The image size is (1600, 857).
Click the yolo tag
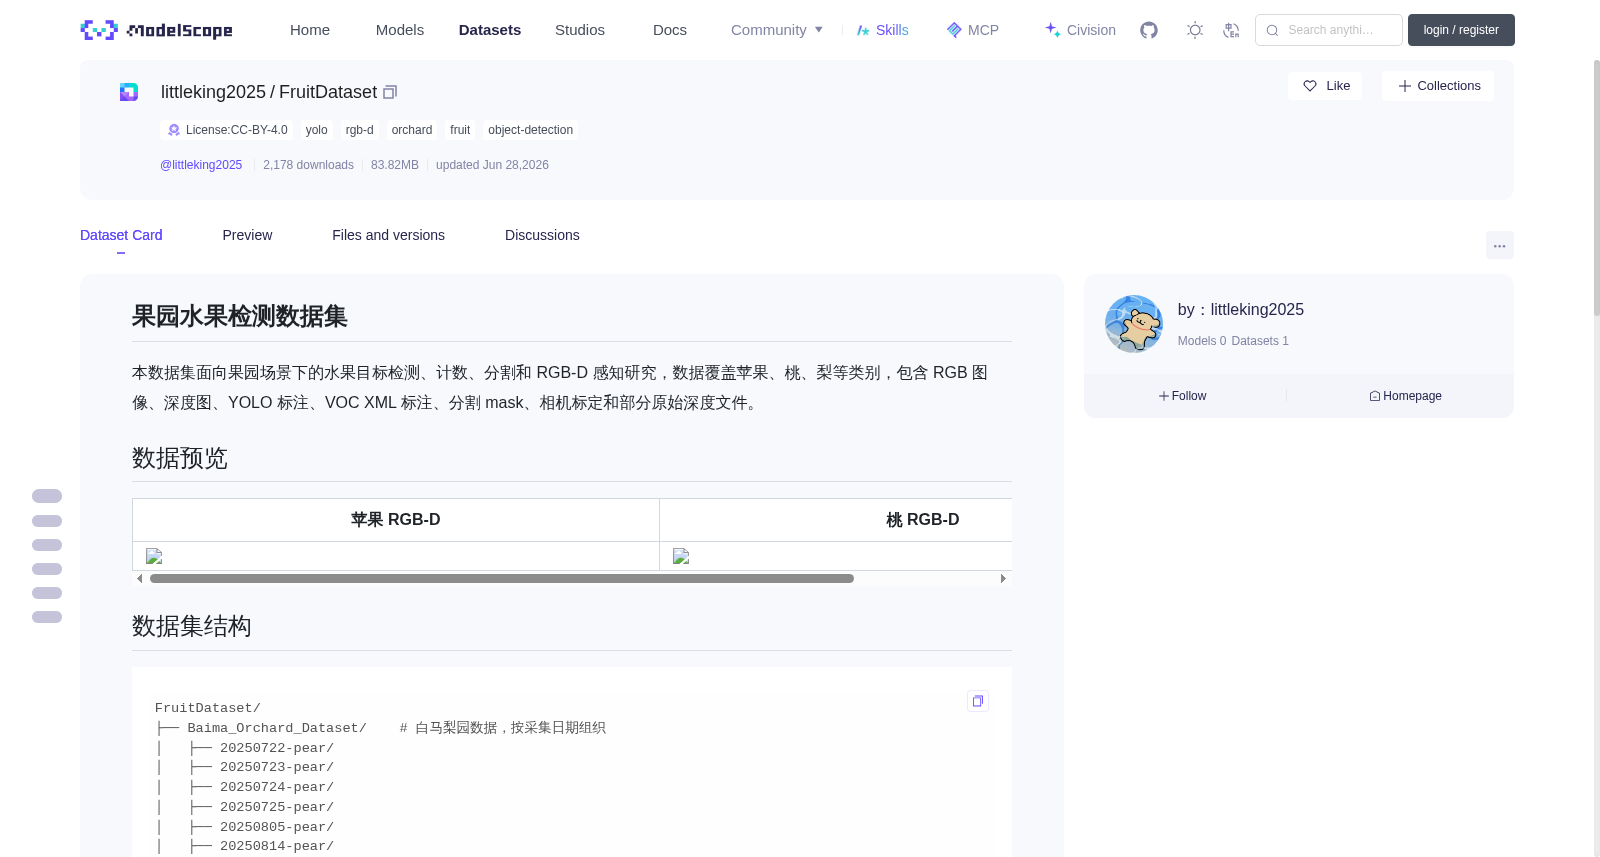pyautogui.click(x=317, y=130)
